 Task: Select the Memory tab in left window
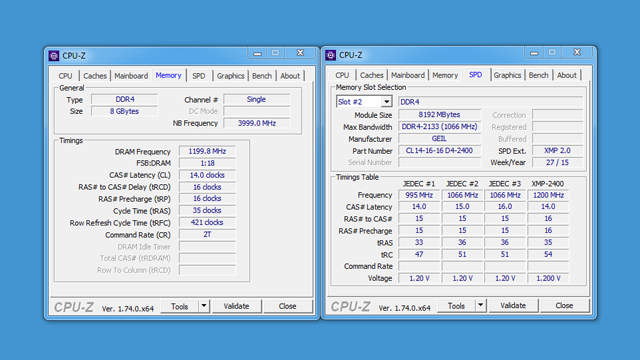coord(168,75)
